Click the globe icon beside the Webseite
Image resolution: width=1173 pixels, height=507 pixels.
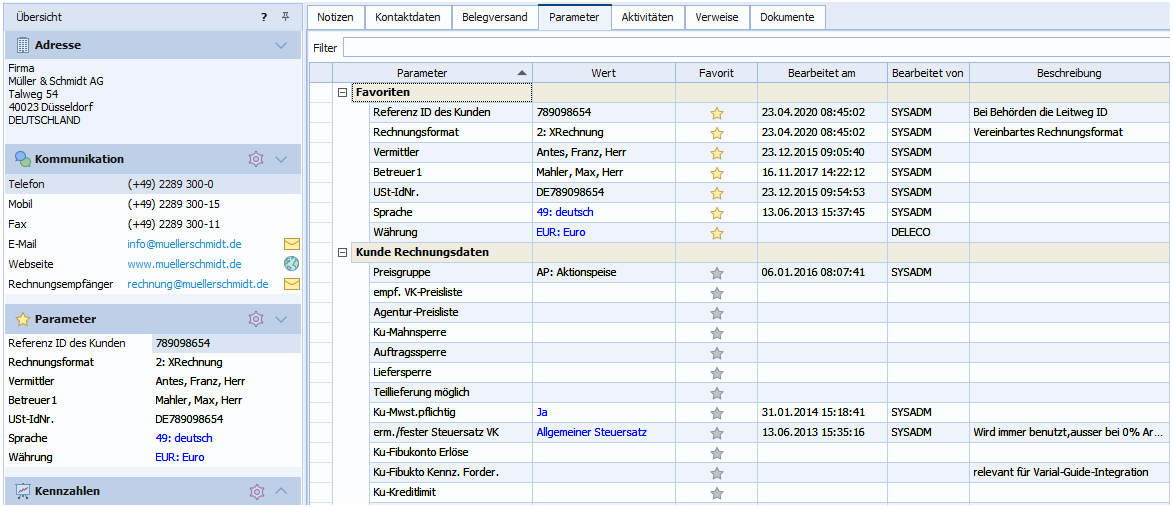(x=292, y=264)
